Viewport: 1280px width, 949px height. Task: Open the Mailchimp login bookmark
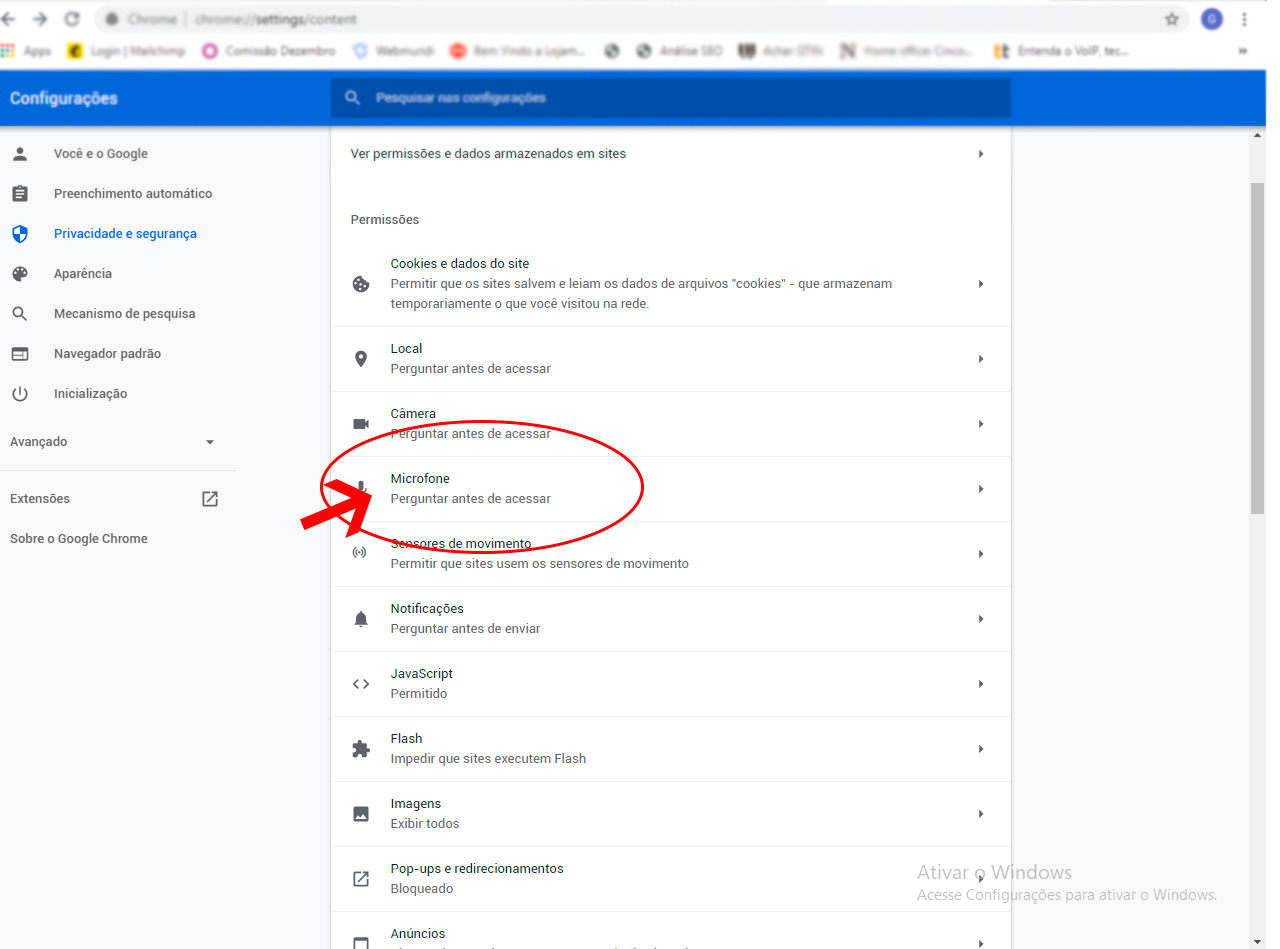click(x=127, y=51)
